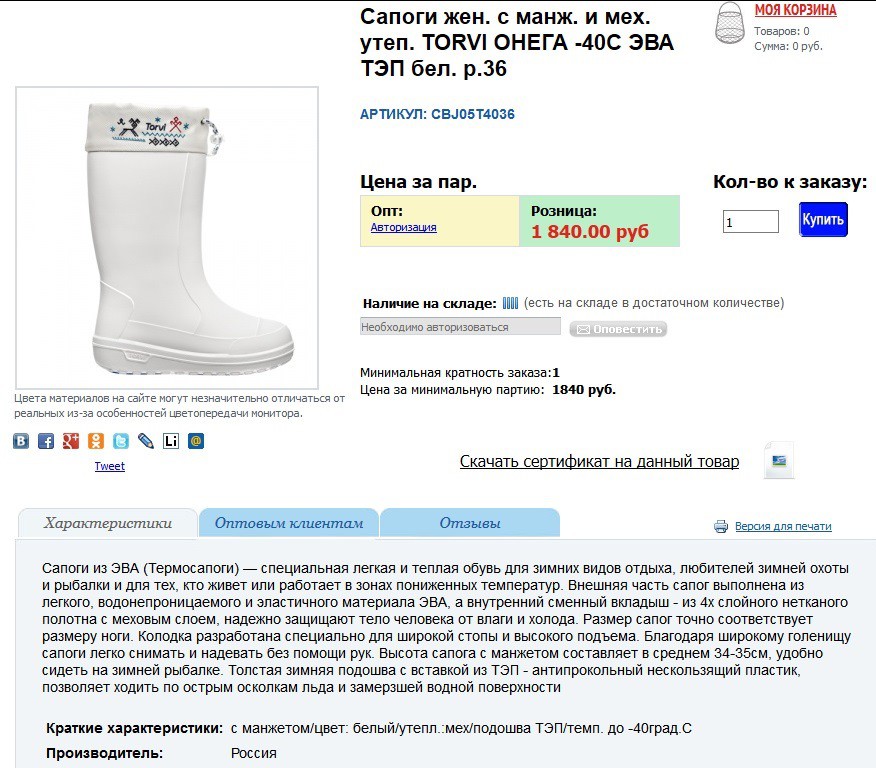
Task: Click the printer icon
Action: 721,526
